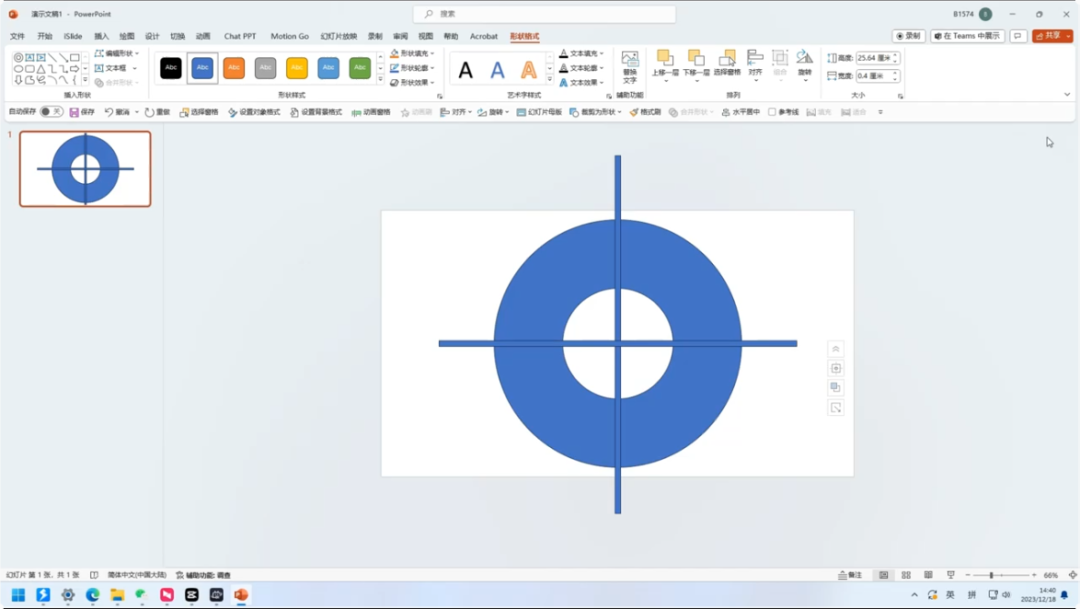The height and width of the screenshot is (609, 1080).
Task: Select the rectangle shape in the shapes gallery
Action: click(x=74, y=57)
